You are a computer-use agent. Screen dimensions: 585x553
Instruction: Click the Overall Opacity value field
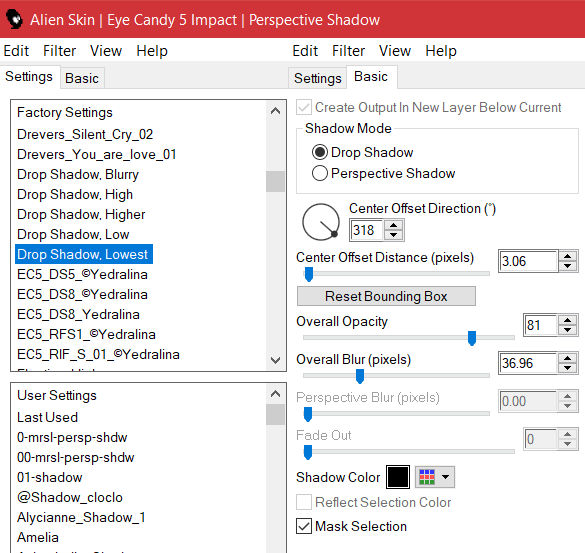[540, 325]
